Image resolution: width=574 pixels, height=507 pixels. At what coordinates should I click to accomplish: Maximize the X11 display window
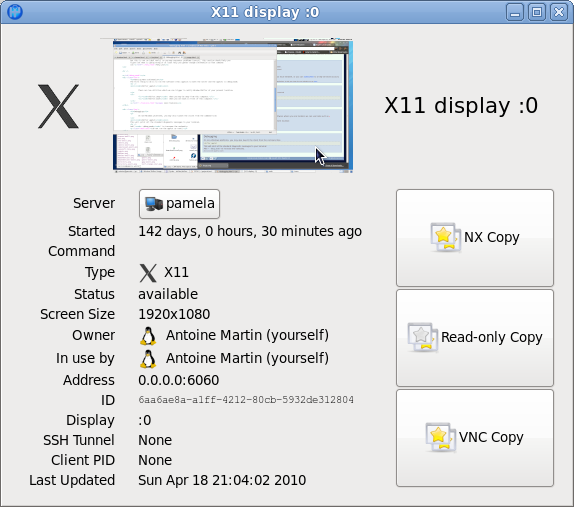537,12
